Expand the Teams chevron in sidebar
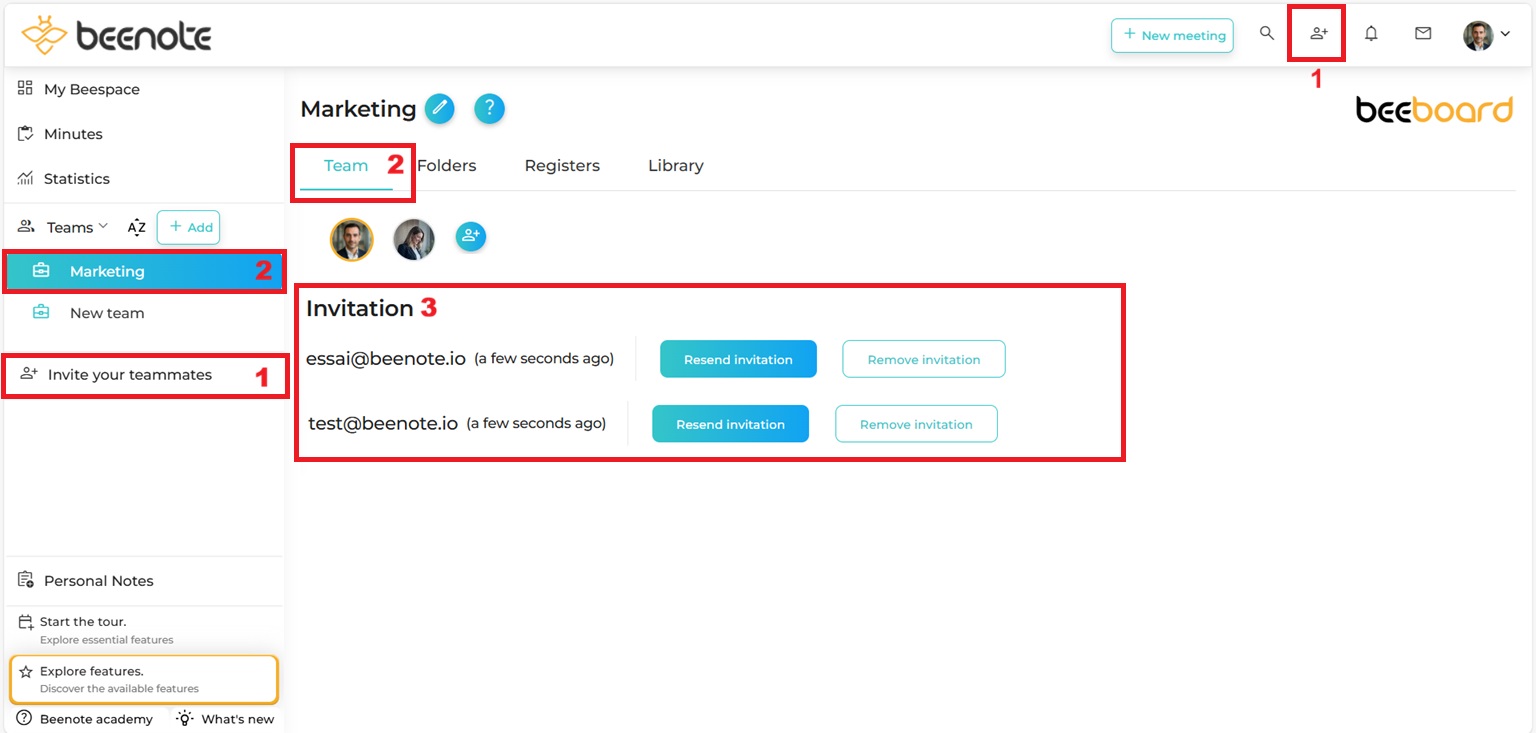 coord(103,227)
